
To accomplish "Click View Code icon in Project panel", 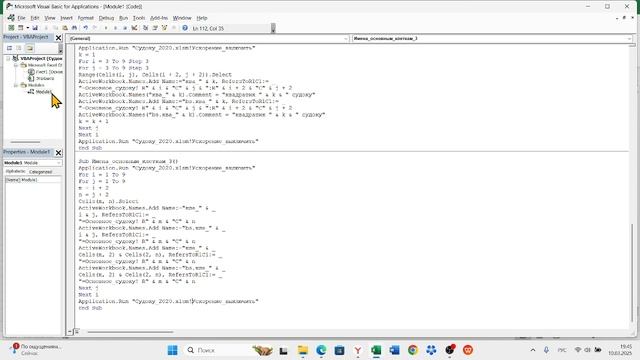I will pyautogui.click(x=9, y=48).
